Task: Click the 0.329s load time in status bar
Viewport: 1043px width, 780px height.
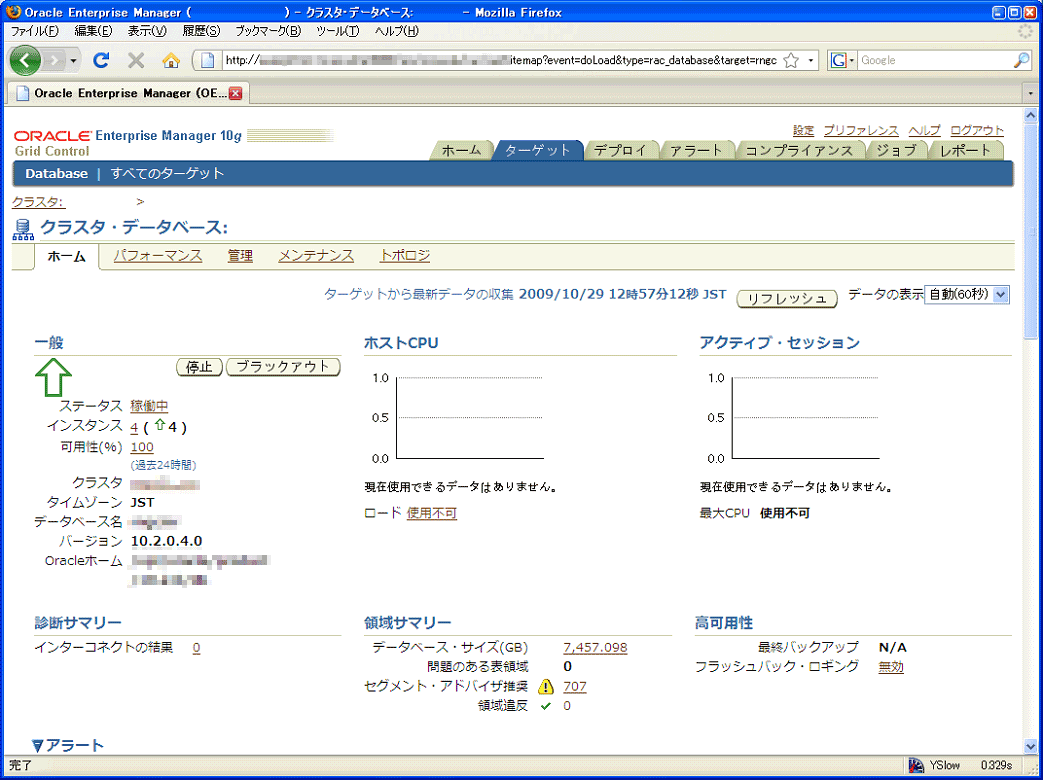Action: [x=996, y=765]
